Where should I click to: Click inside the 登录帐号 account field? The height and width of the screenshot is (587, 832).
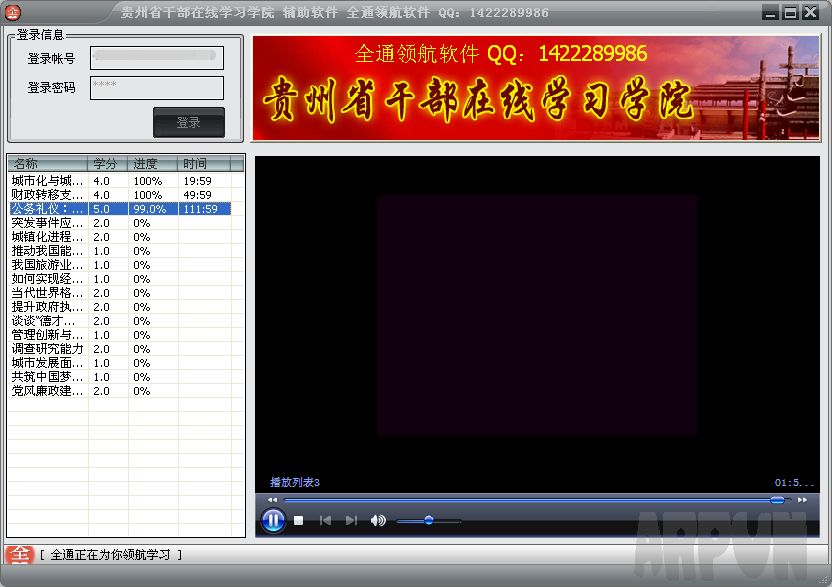click(x=155, y=57)
